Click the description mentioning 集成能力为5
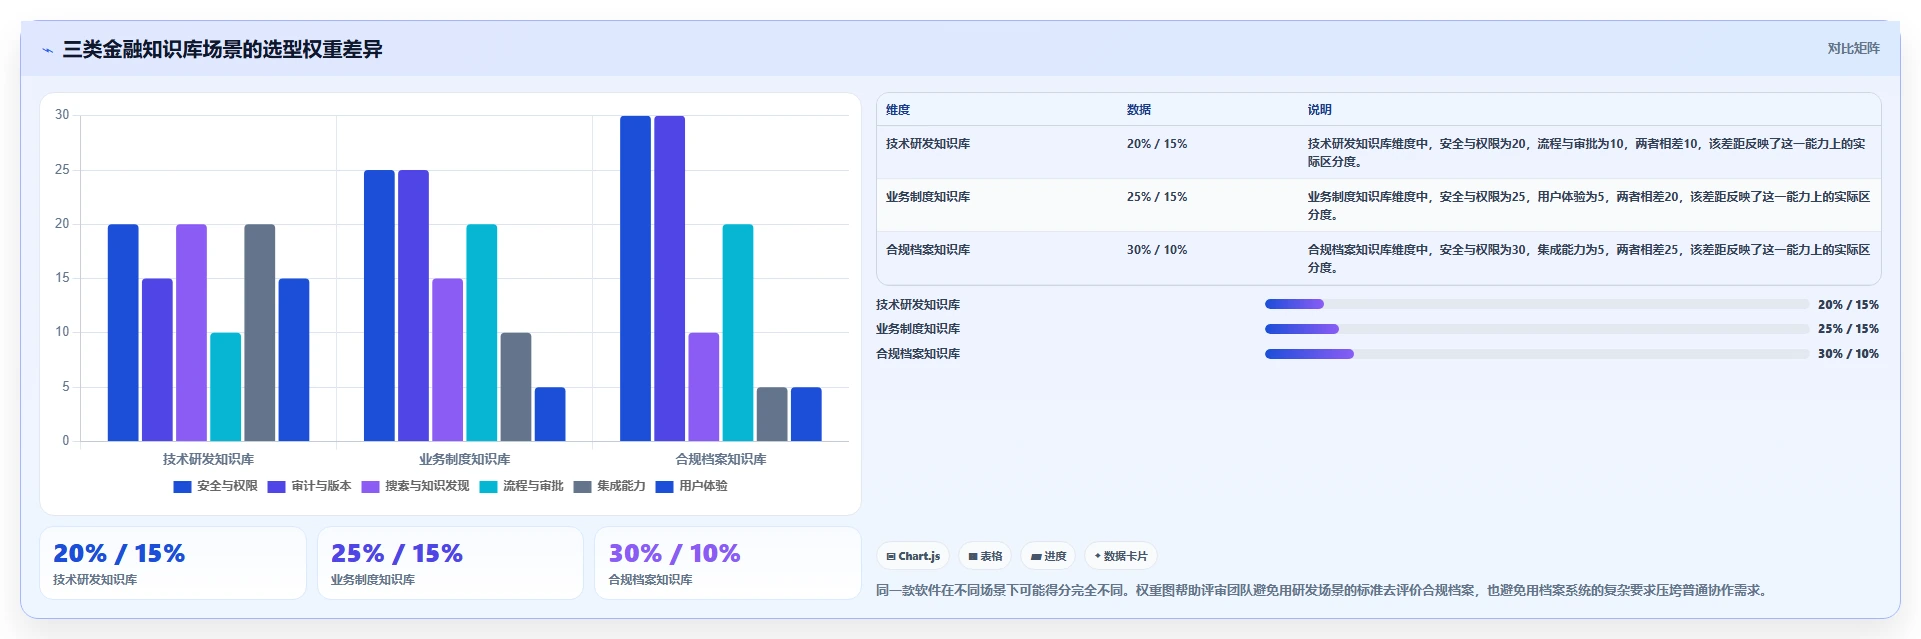Viewport: 1921px width, 639px height. [1589, 259]
